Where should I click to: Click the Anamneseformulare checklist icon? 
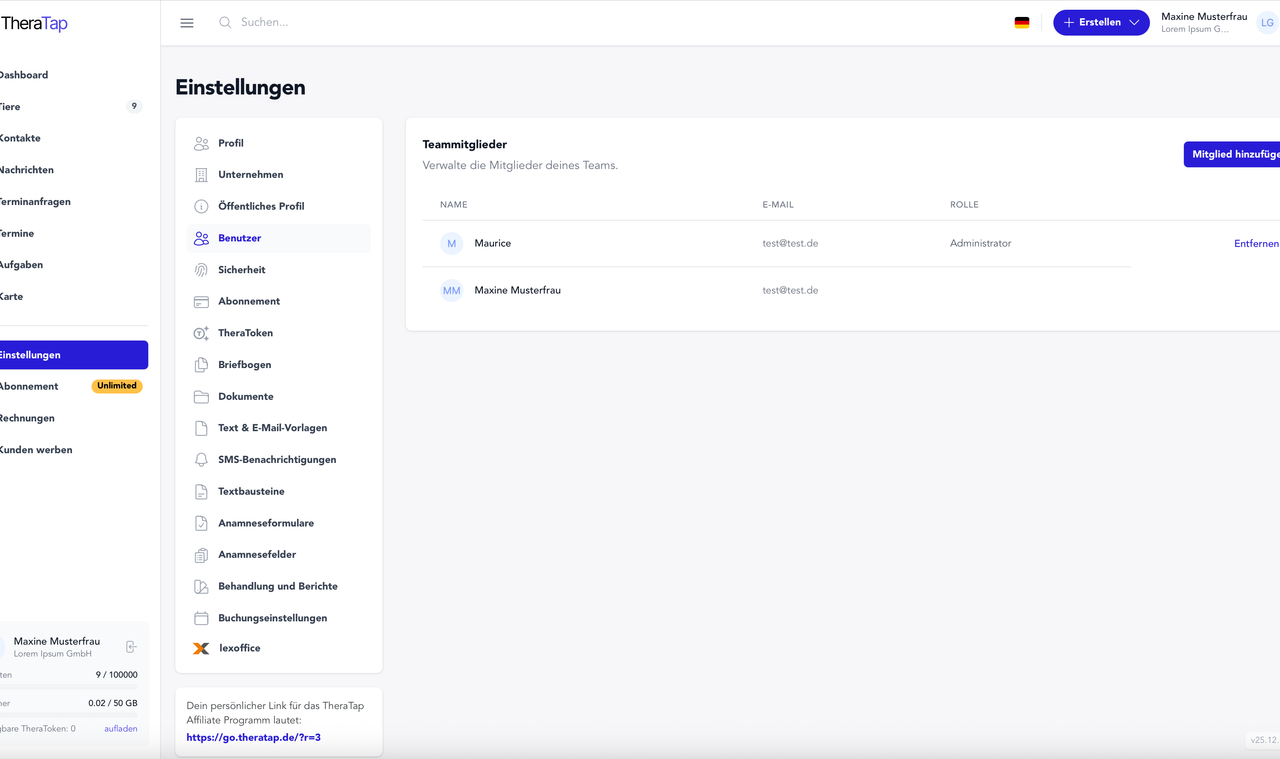tap(201, 523)
